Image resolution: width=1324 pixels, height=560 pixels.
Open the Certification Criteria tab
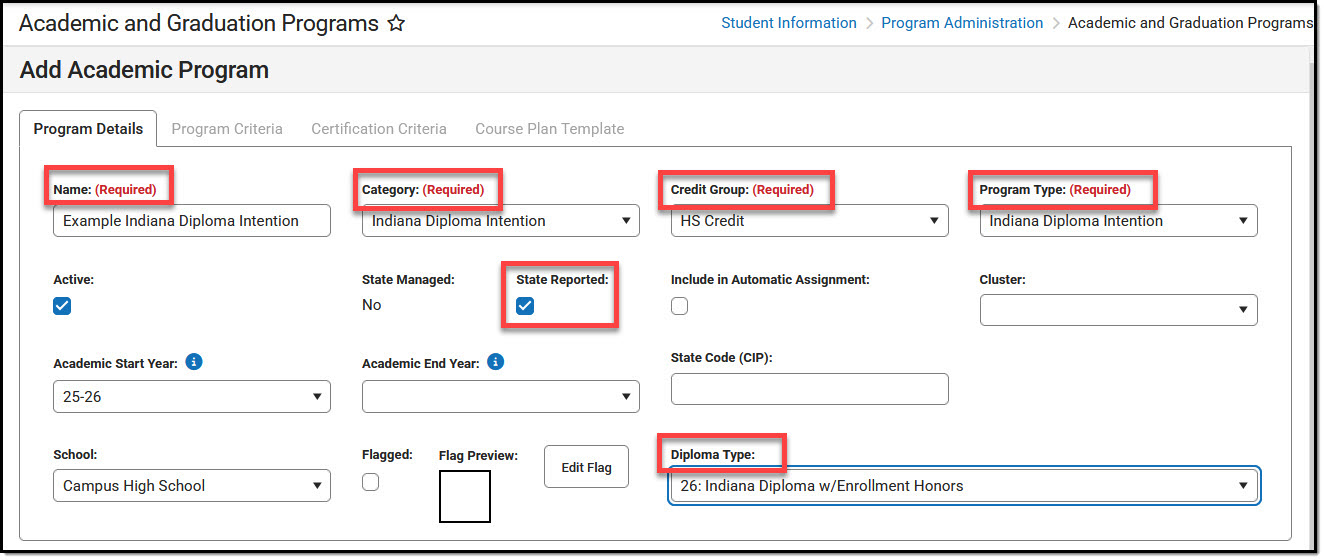(379, 129)
